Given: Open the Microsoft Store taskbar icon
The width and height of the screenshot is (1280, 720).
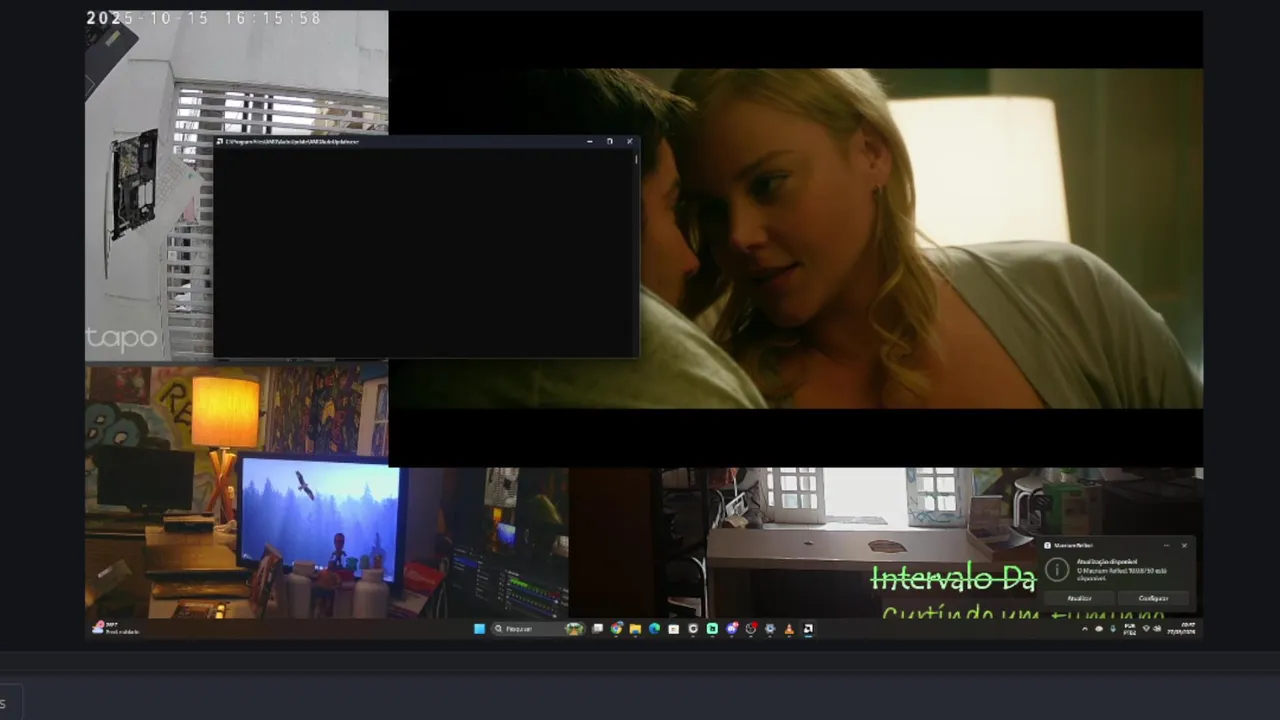Looking at the screenshot, I should tap(674, 629).
